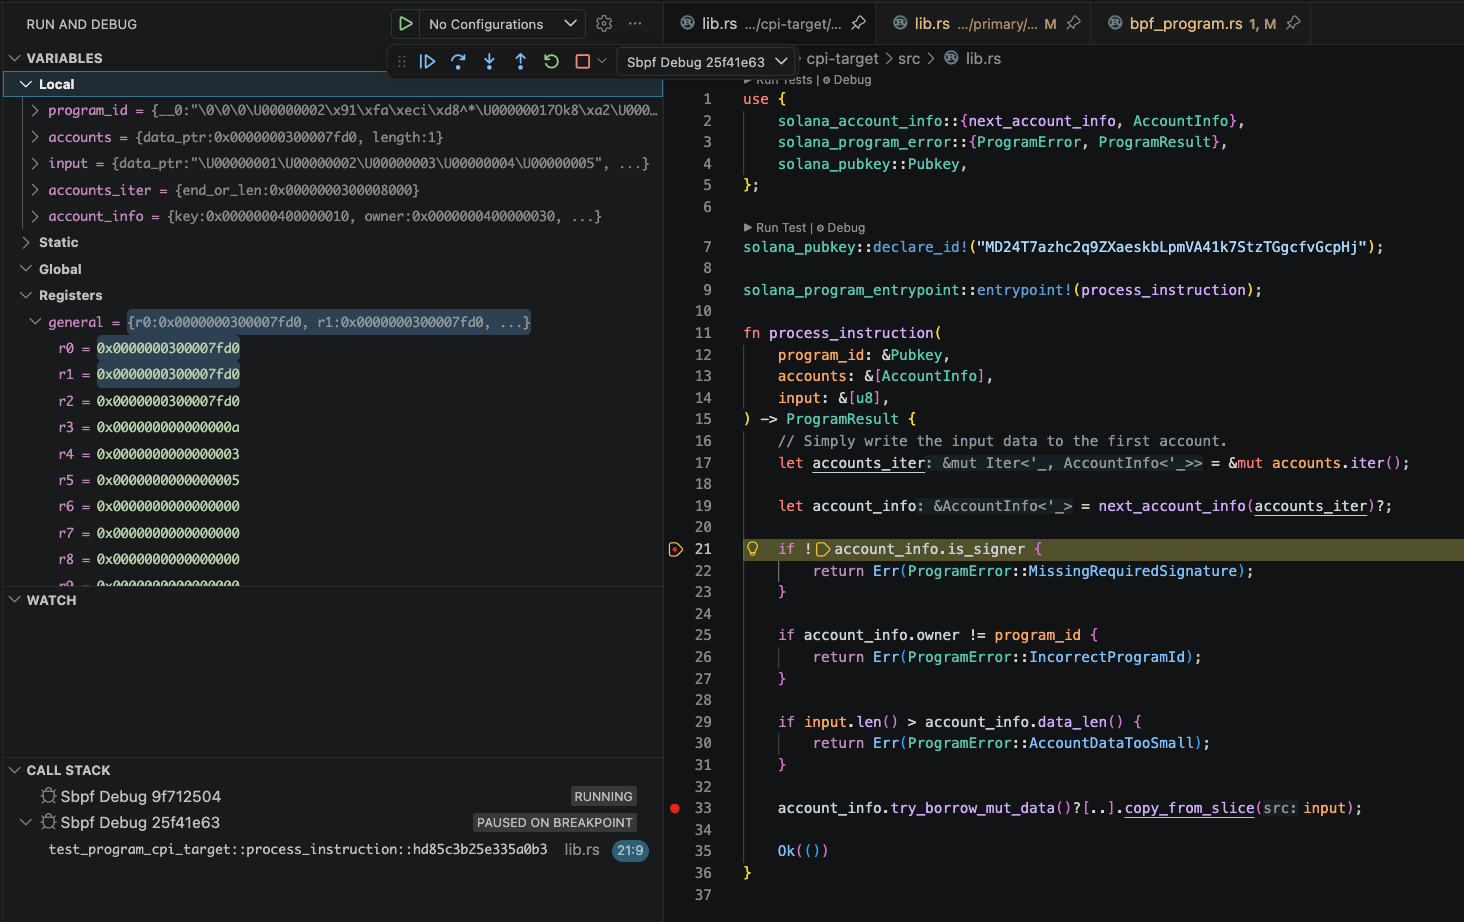1464x922 pixels.
Task: Toggle the breakpoint on line 21
Action: coord(675,549)
